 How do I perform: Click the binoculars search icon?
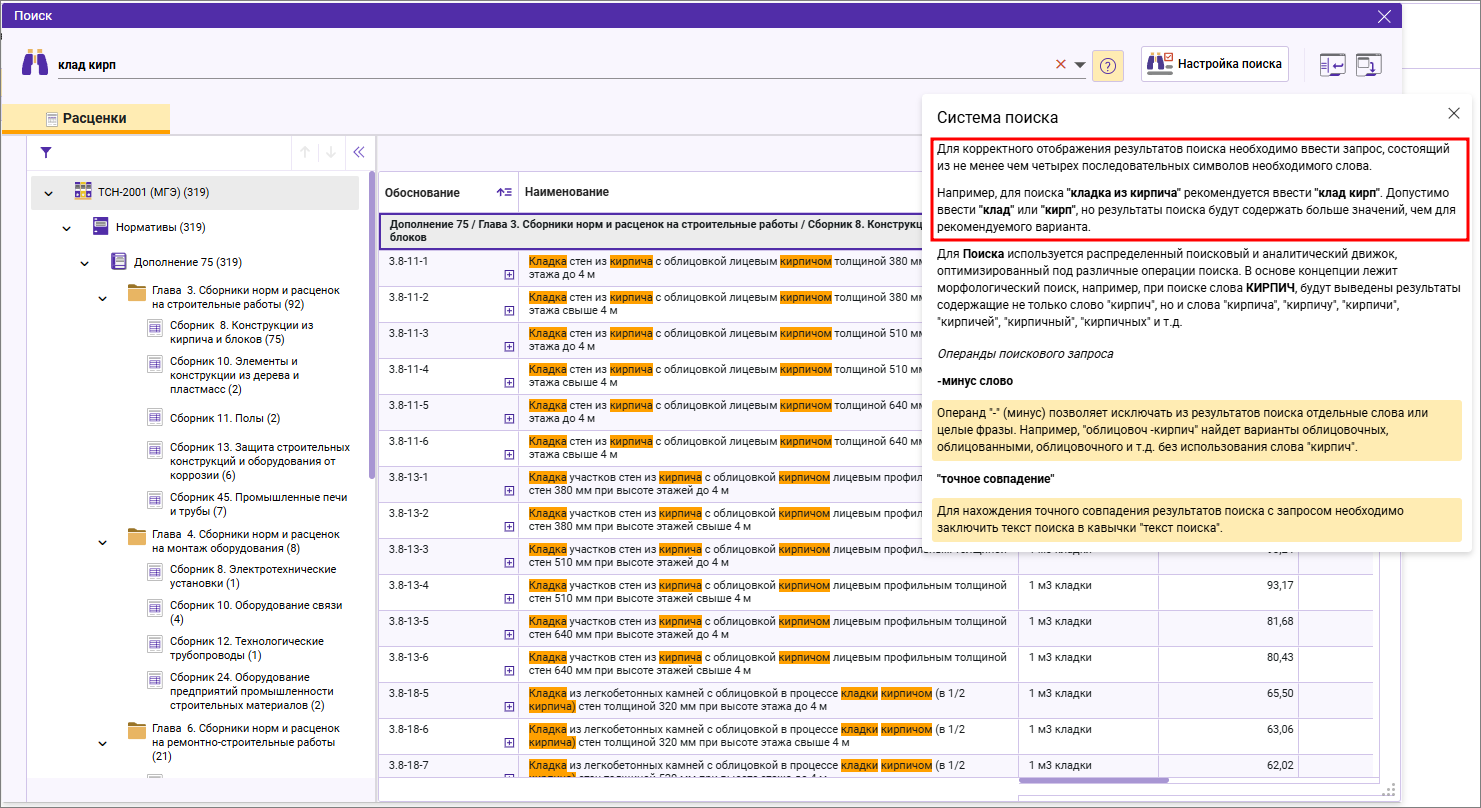[x=35, y=63]
